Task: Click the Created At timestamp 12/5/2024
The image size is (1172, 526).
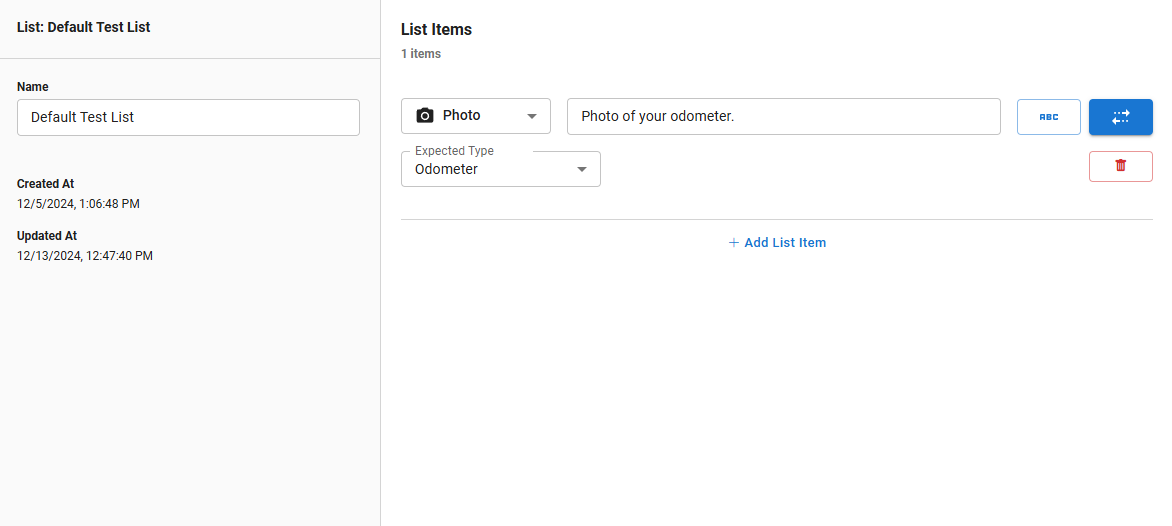Action: (x=78, y=204)
